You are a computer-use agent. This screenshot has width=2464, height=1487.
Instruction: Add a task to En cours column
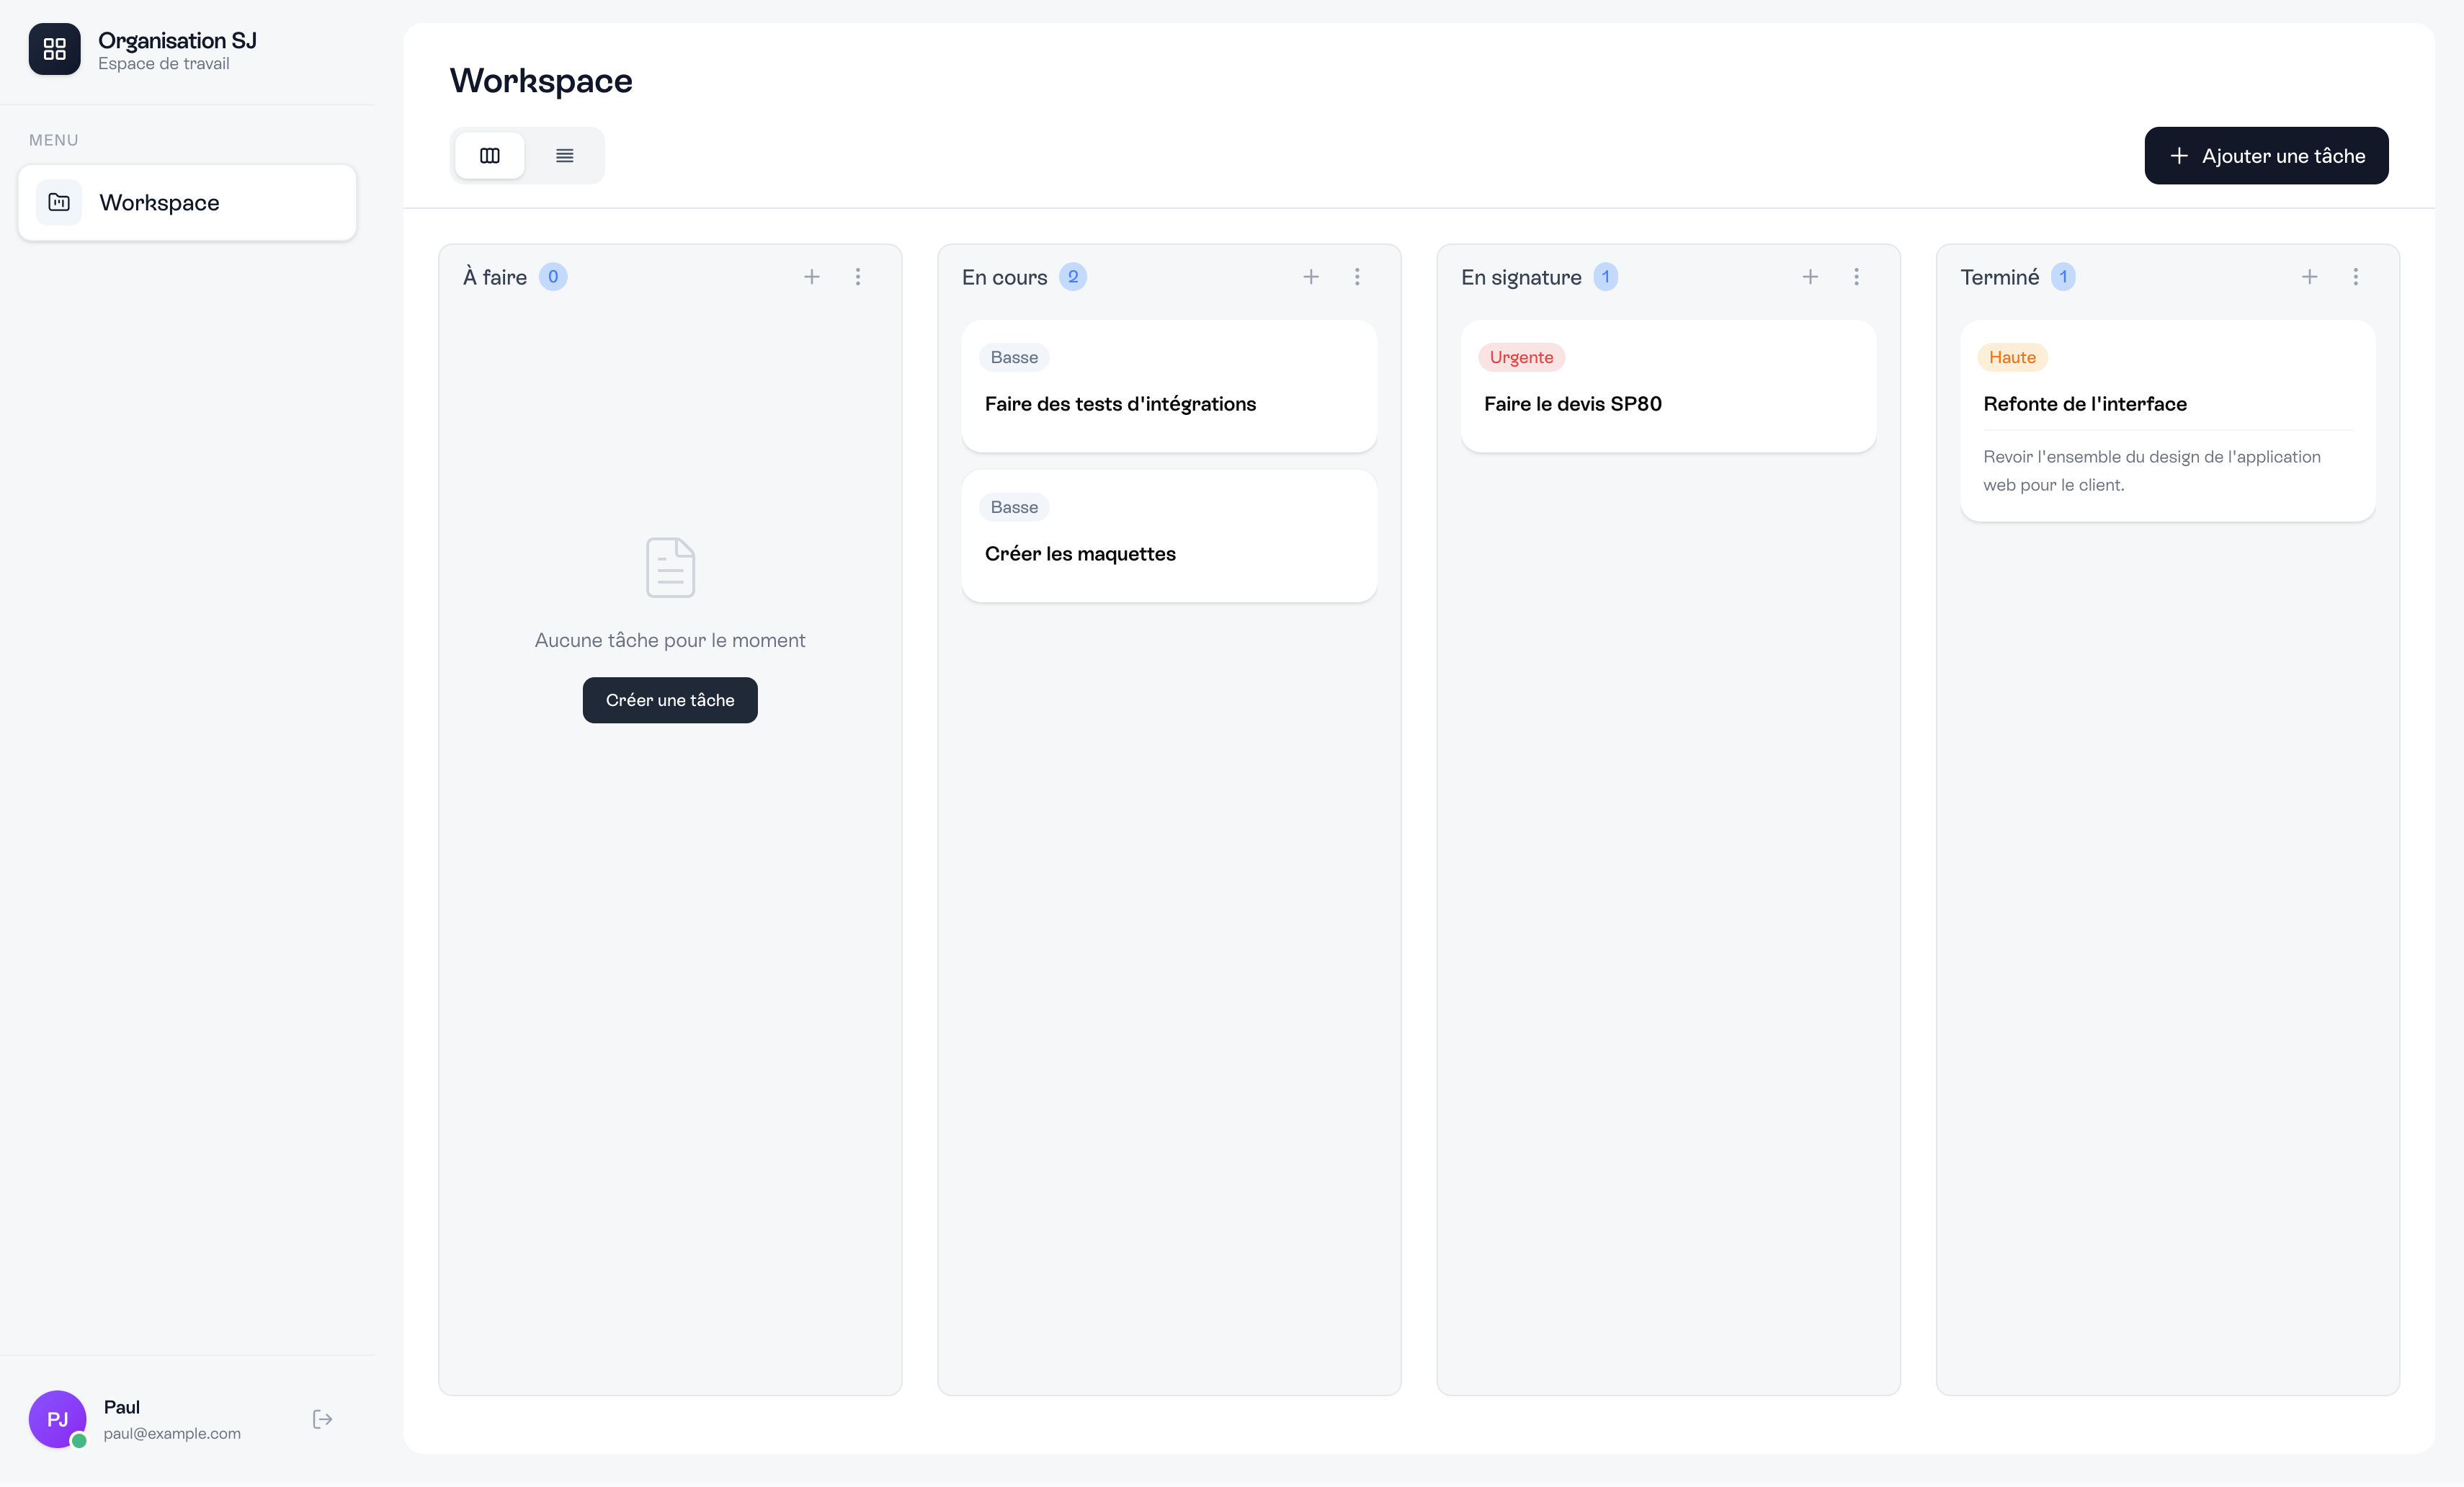tap(1310, 277)
